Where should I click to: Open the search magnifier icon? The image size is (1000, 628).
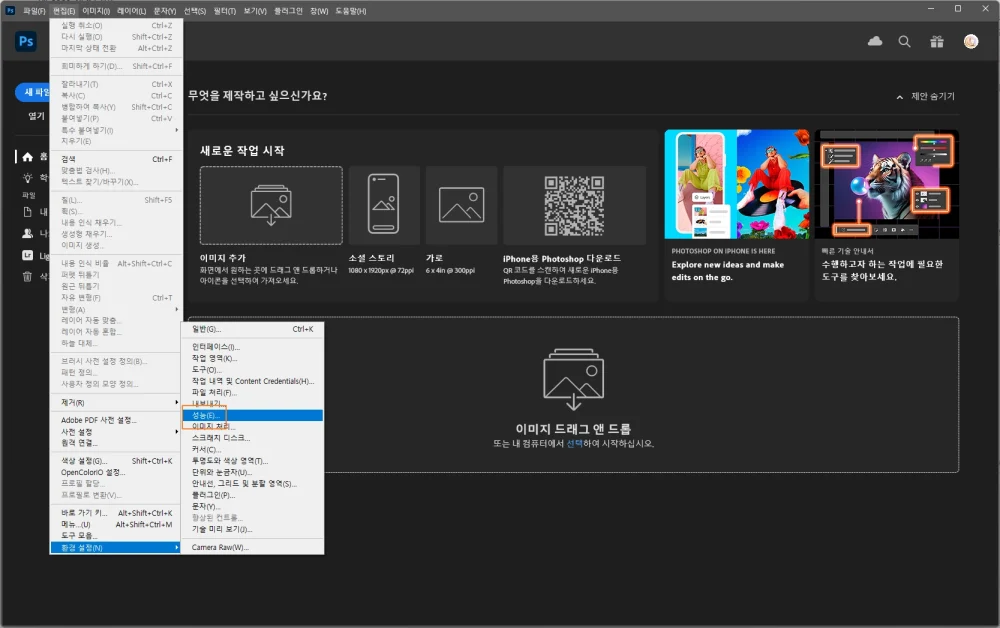904,41
